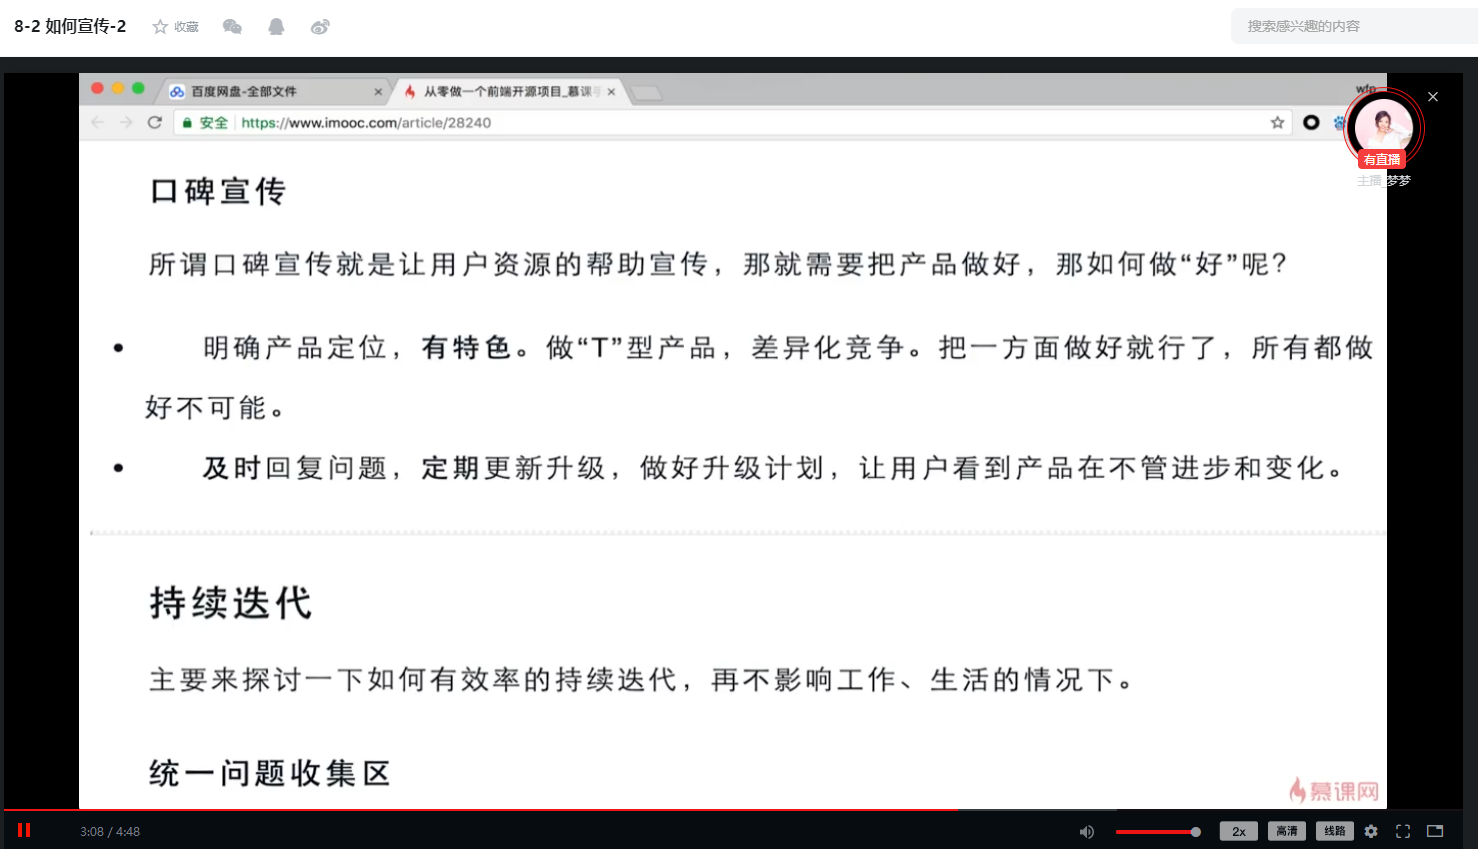Open the WeChat share icon

point(233,26)
